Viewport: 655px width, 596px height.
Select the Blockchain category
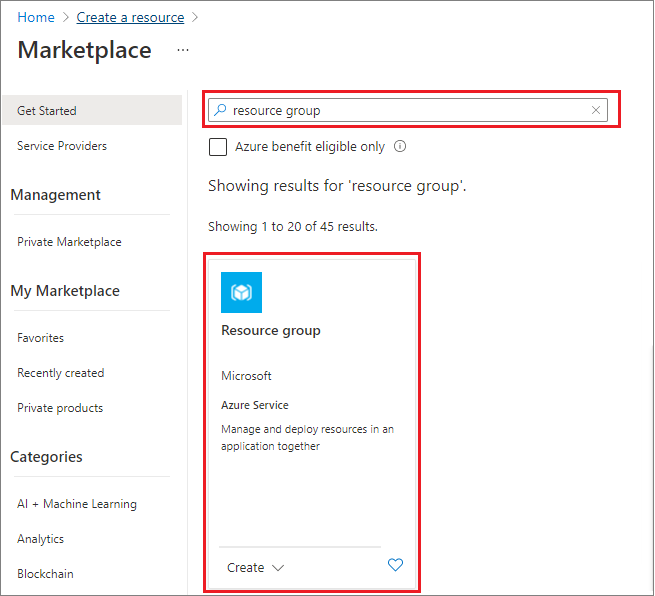point(45,574)
